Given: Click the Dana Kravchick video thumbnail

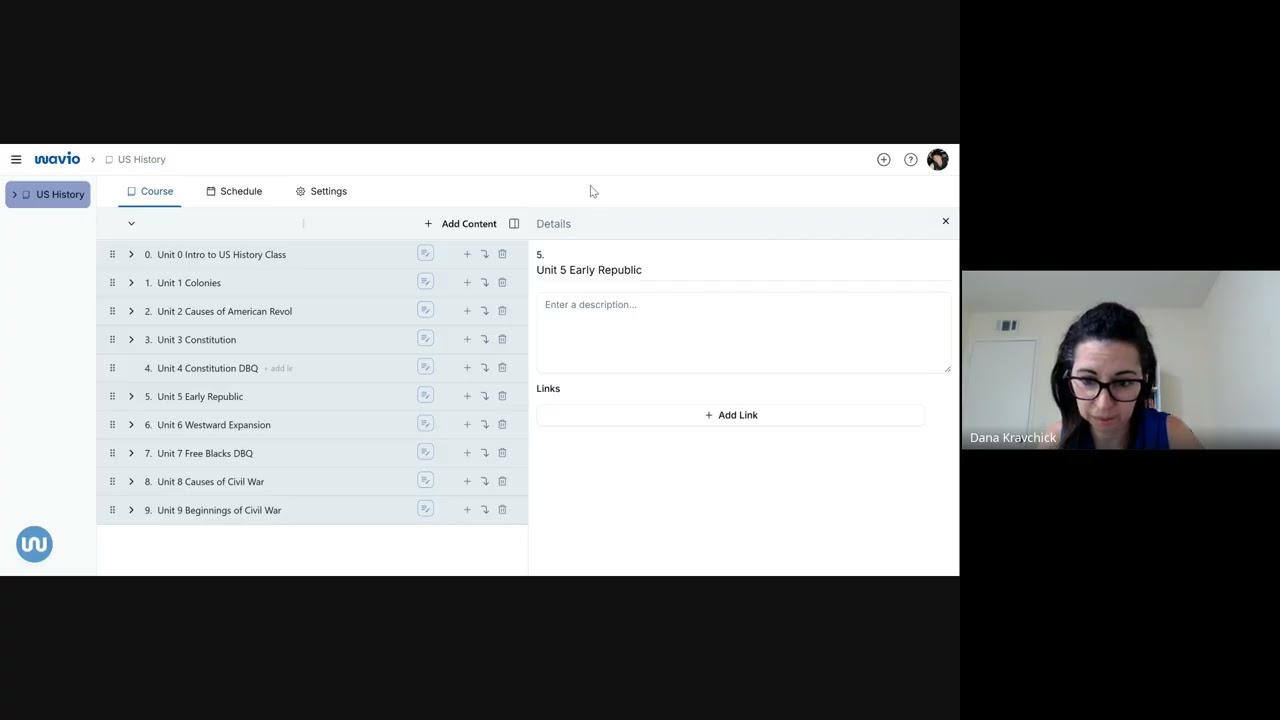Looking at the screenshot, I should 1121,360.
